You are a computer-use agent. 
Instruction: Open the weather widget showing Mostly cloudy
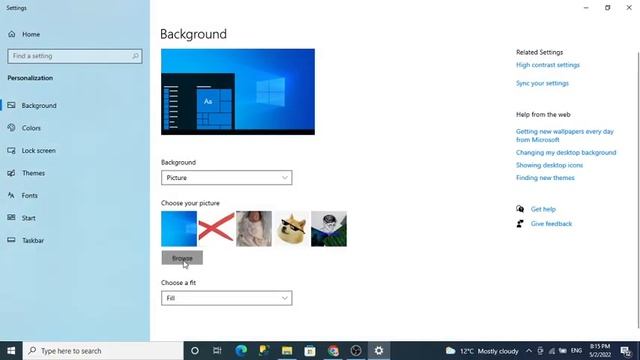pyautogui.click(x=482, y=351)
